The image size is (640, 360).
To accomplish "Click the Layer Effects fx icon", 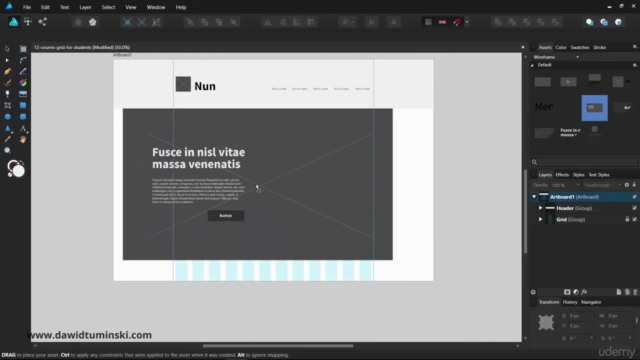I will click(584, 292).
